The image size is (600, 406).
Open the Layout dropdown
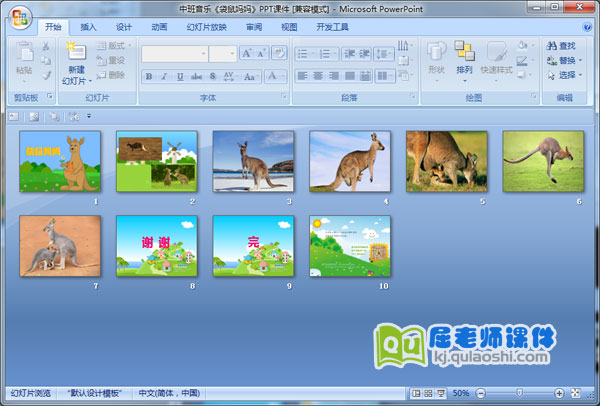coord(113,46)
